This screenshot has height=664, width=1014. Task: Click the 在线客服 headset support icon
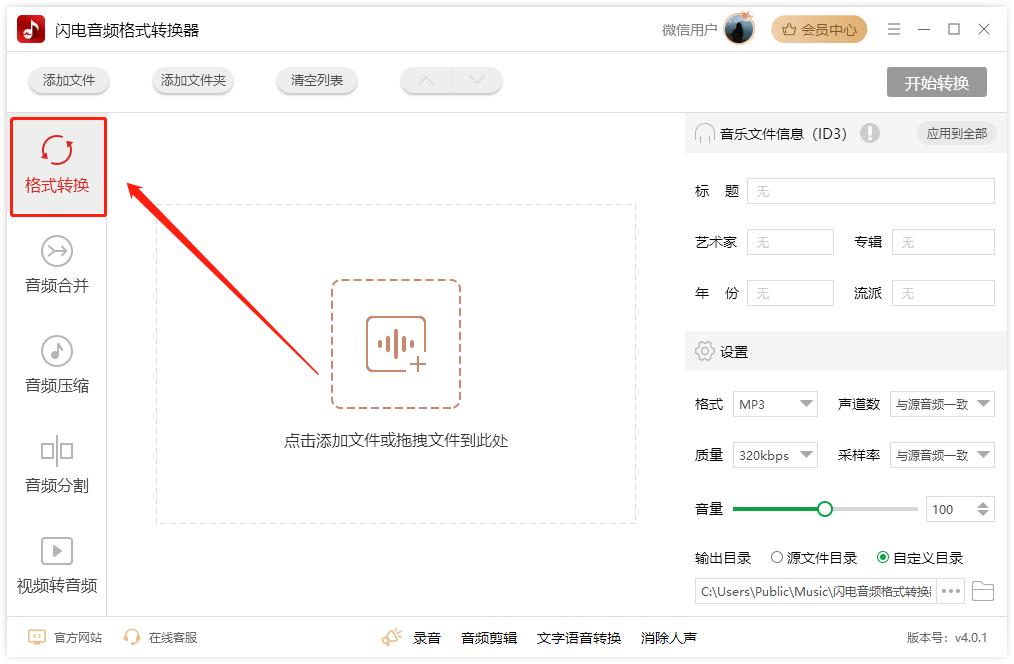click(x=131, y=636)
